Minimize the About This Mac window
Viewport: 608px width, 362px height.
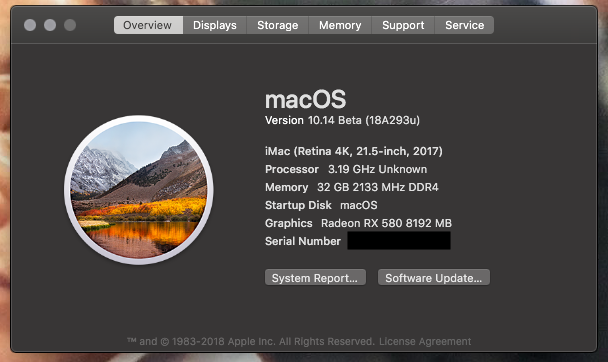pyautogui.click(x=50, y=25)
